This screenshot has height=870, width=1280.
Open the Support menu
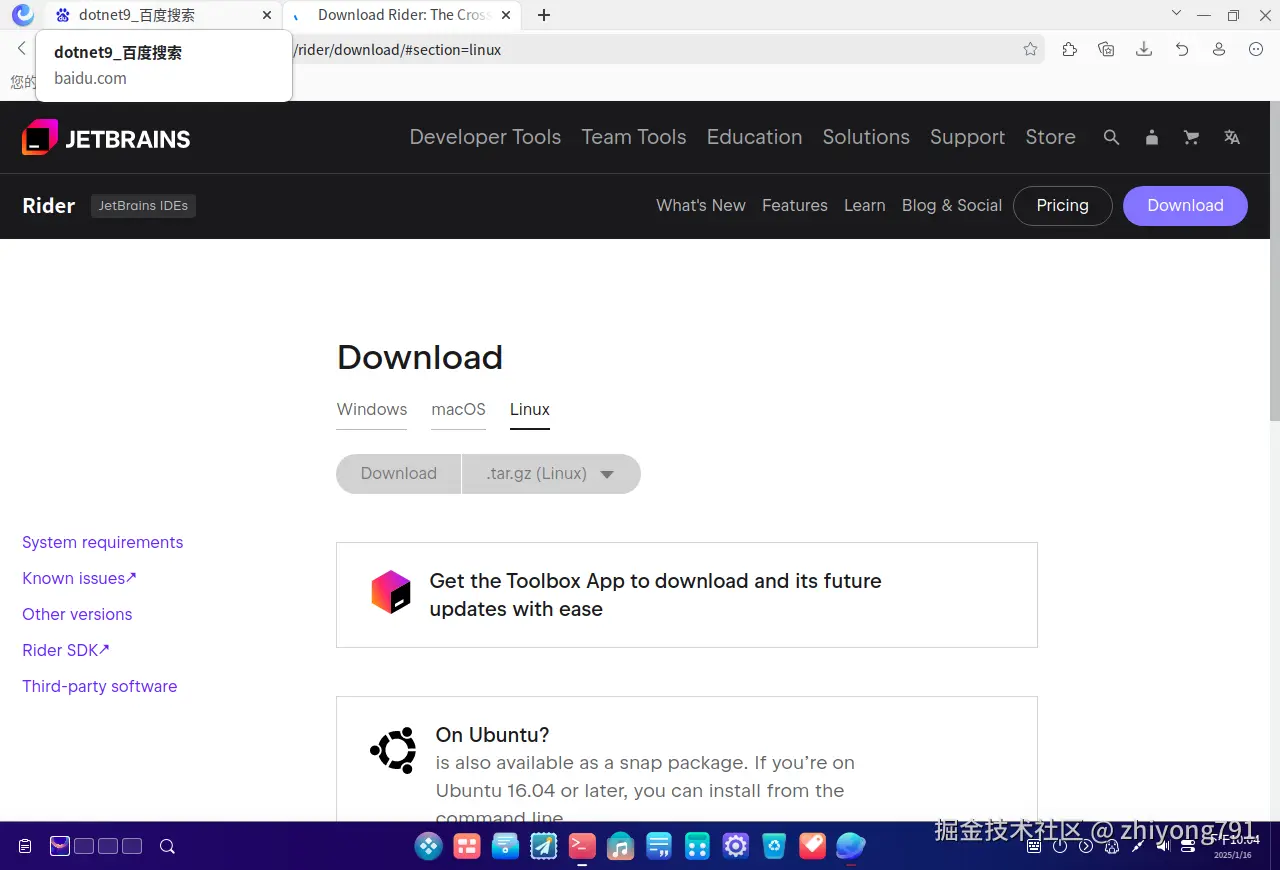click(967, 138)
